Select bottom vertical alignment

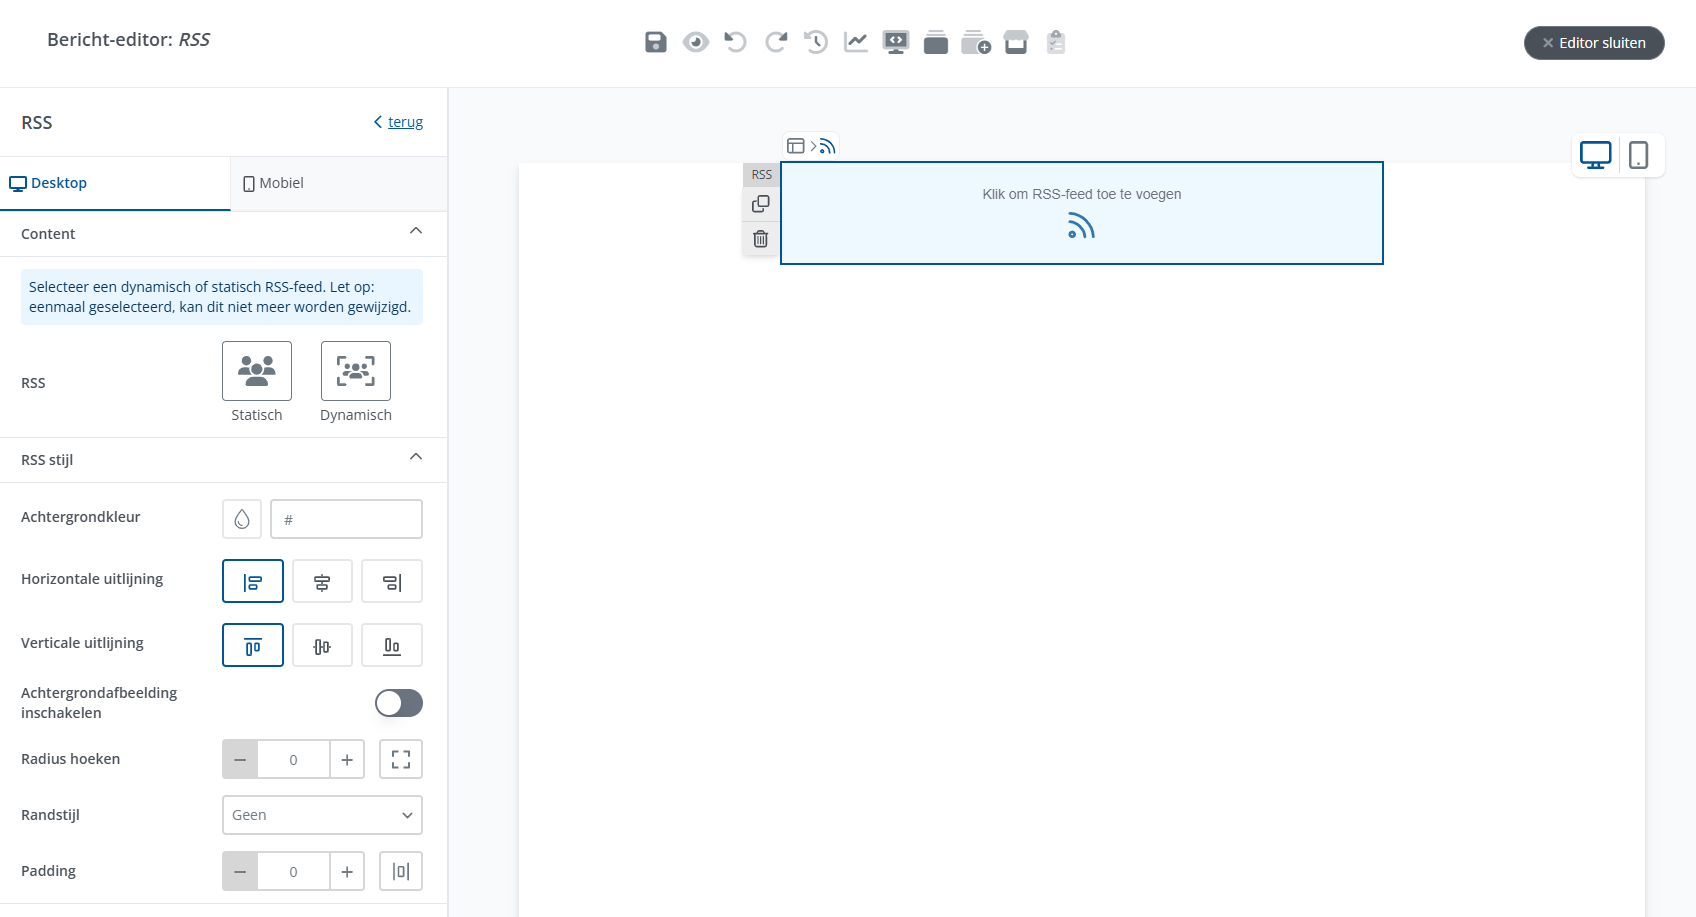[392, 646]
